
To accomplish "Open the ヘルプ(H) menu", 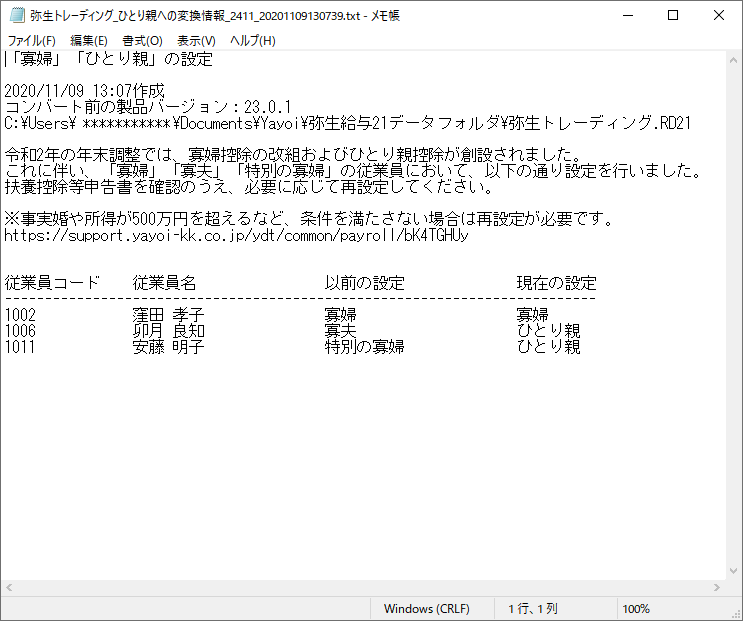I will tap(253, 41).
